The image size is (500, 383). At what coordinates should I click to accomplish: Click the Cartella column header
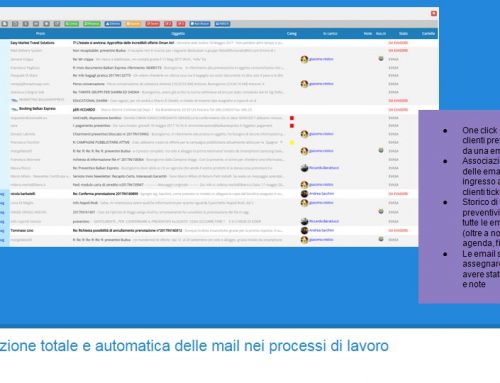(428, 34)
